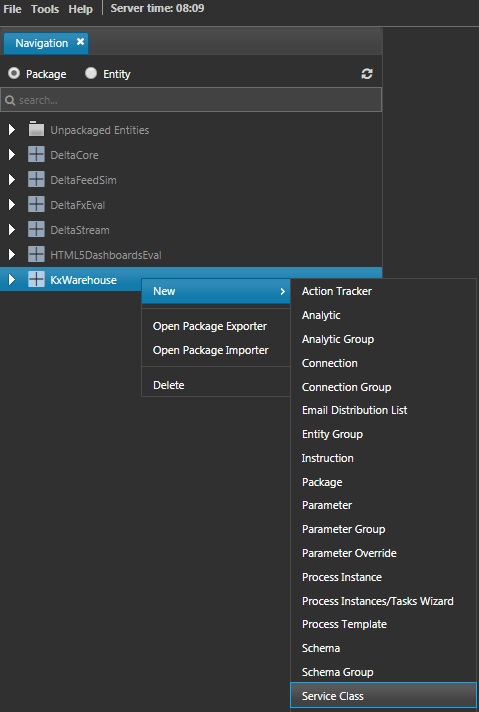Viewport: 479px width, 712px height.
Task: Click the DeltaFxEval package icon
Action: click(36, 205)
